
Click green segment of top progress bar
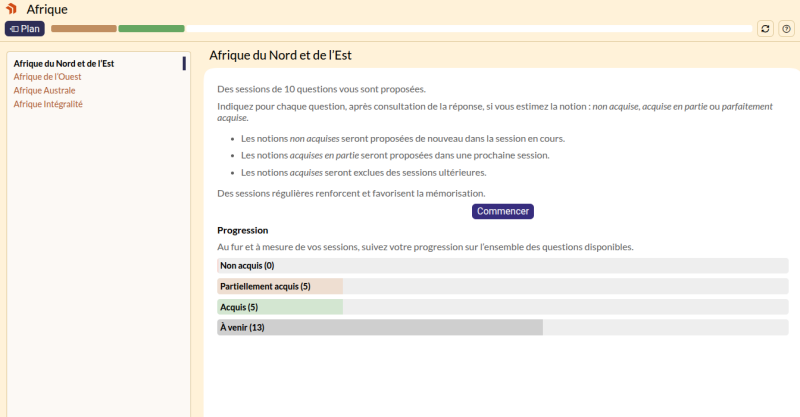click(152, 29)
